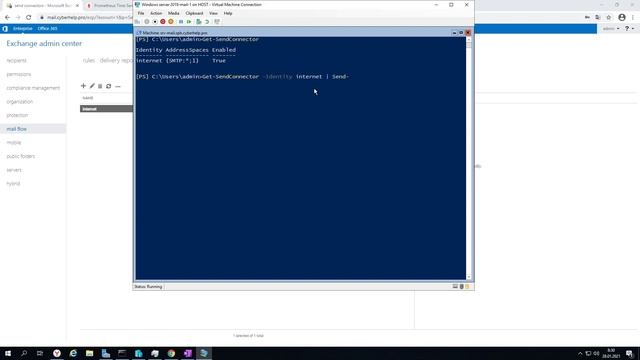Click browser back arrow button
The height and width of the screenshot is (360, 640).
[x=7, y=18]
